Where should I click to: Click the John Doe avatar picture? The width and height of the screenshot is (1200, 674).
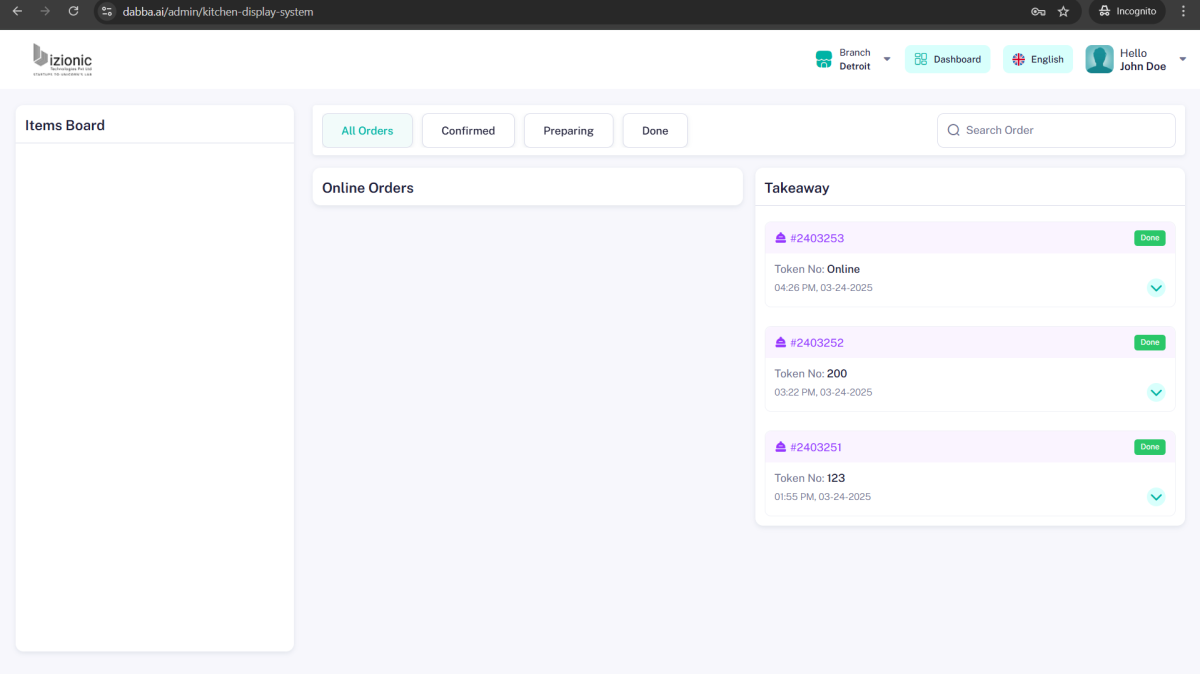(x=1099, y=59)
